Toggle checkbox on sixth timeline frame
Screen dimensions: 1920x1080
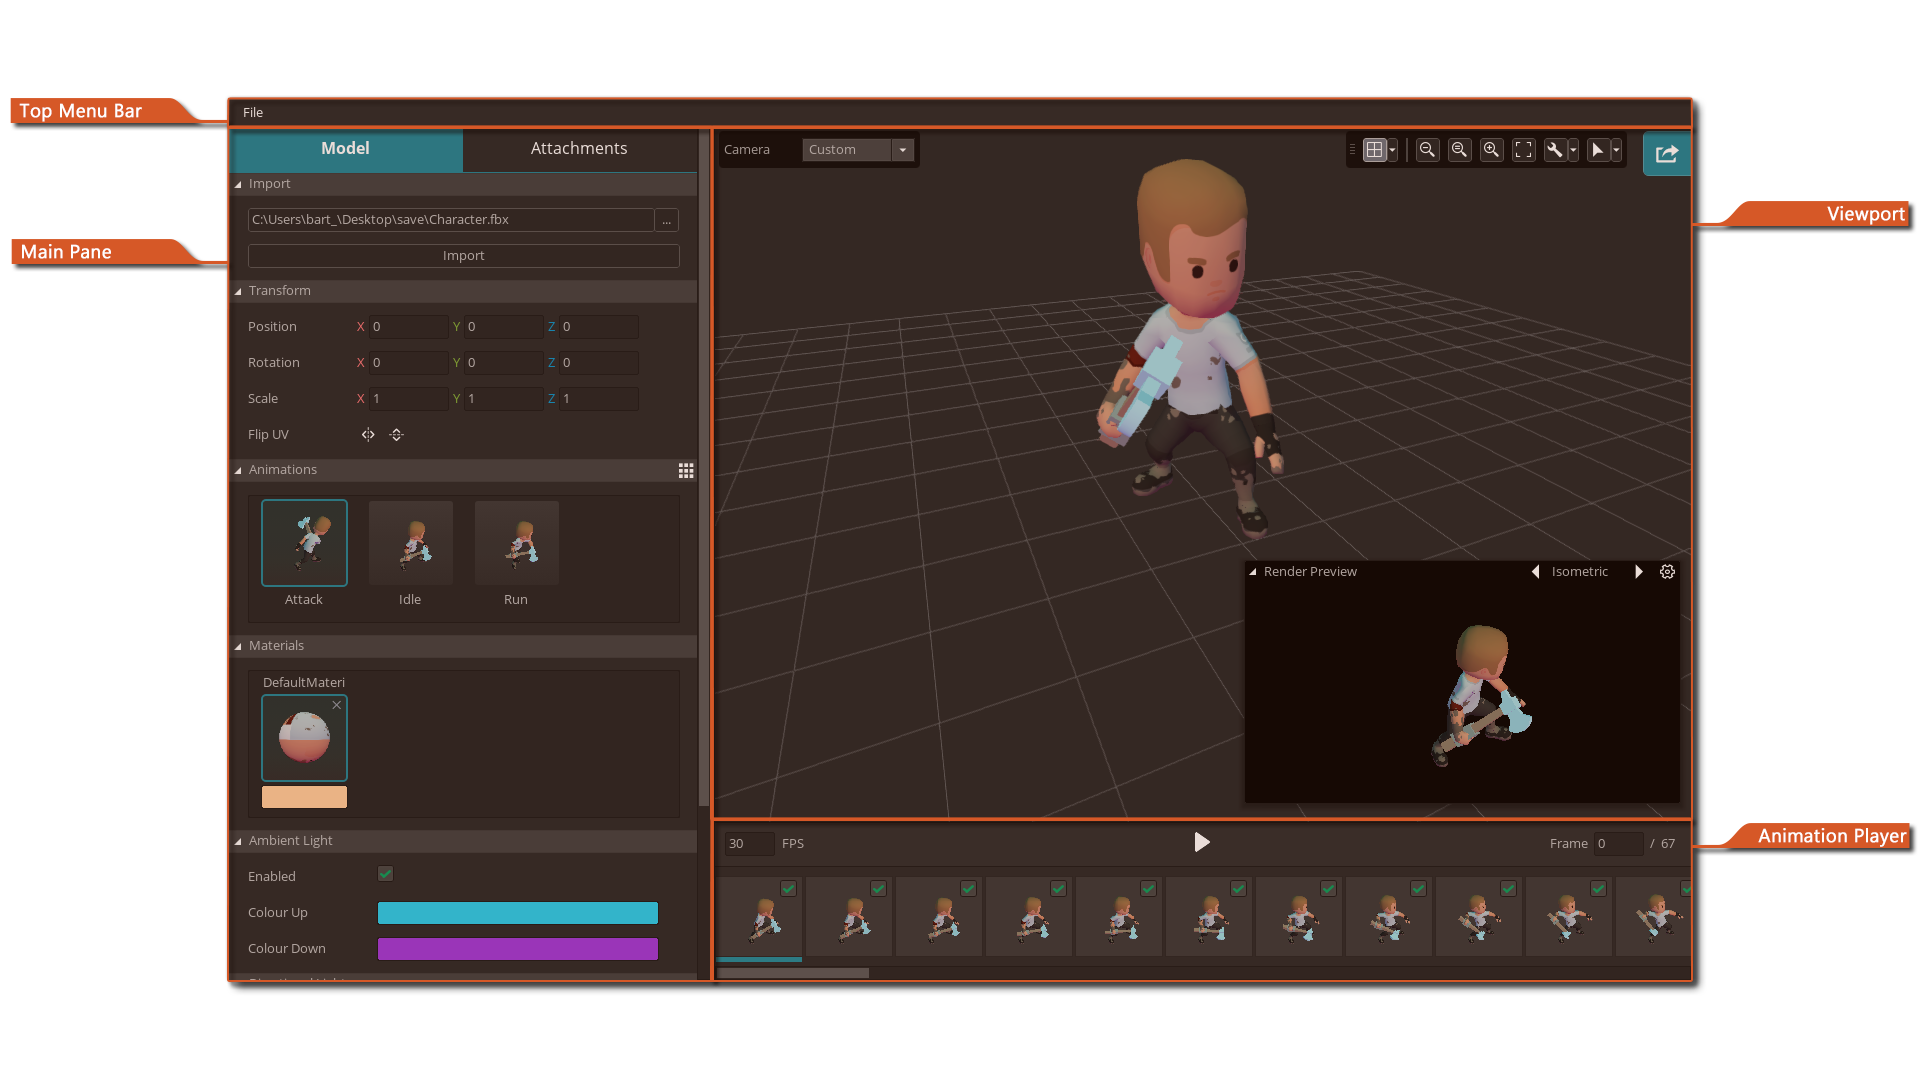click(x=1238, y=888)
